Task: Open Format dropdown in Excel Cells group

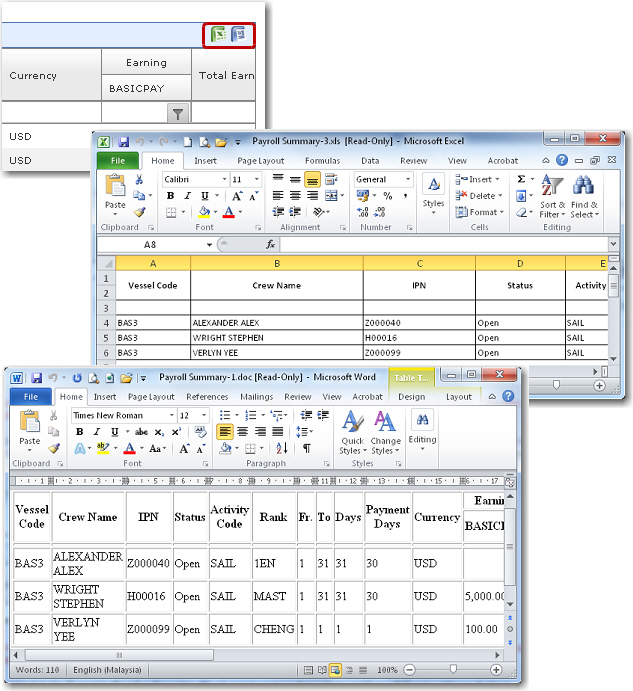Action: [480, 212]
